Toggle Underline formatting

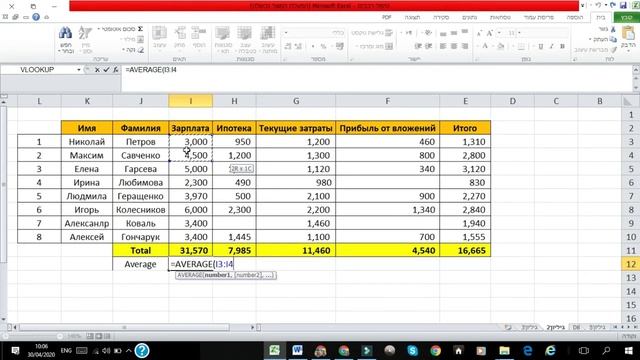pos(541,47)
